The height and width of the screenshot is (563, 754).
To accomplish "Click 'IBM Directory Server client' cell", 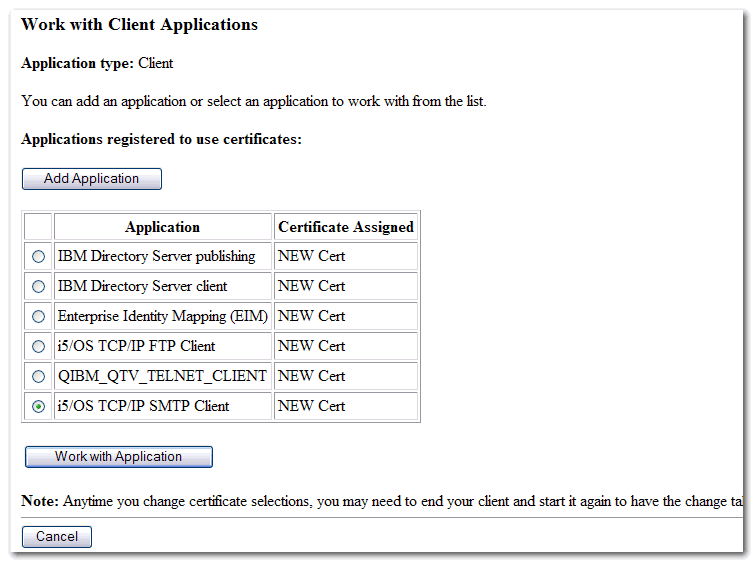I will (163, 287).
